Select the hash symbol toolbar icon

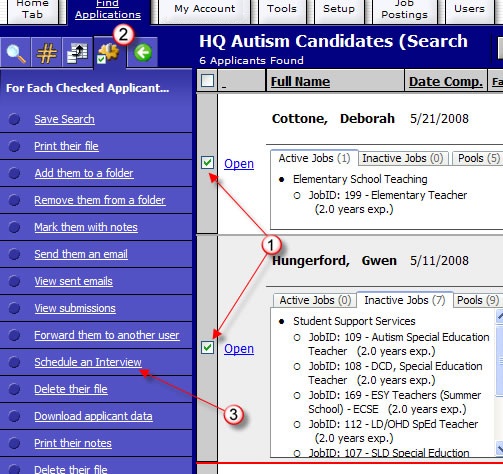tap(46, 53)
